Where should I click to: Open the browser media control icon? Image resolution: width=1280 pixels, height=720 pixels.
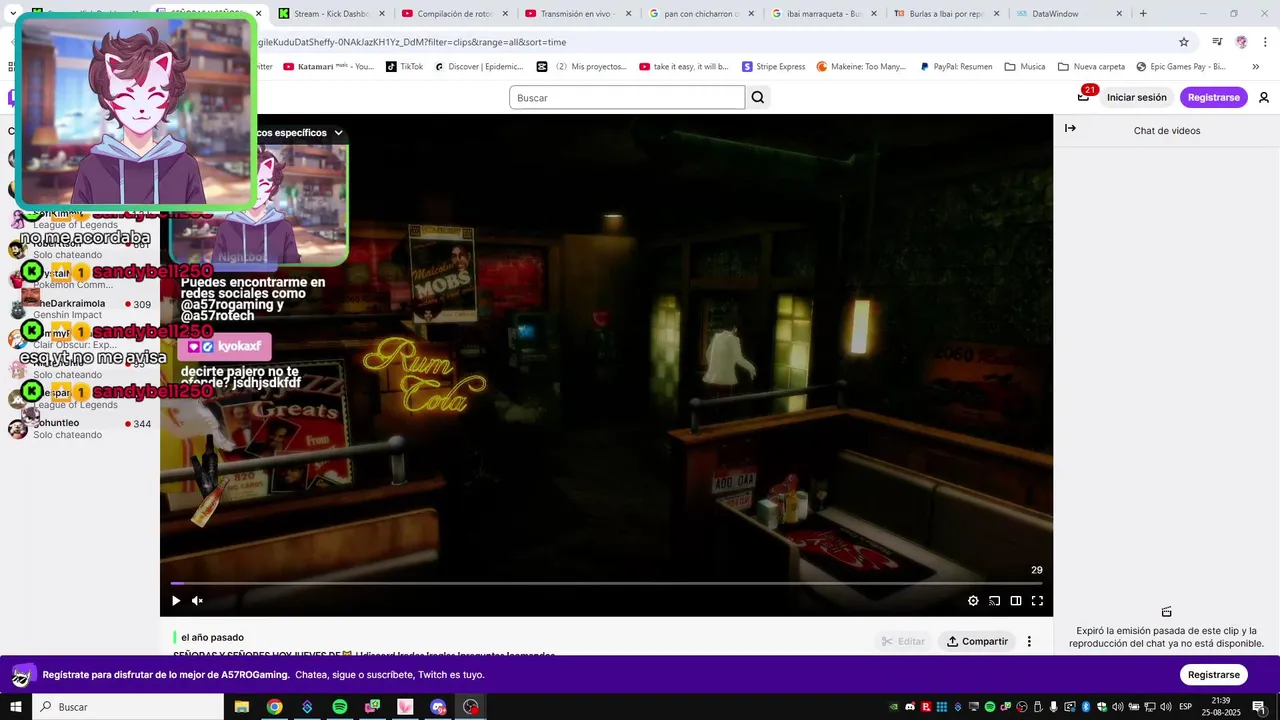pos(1217,42)
